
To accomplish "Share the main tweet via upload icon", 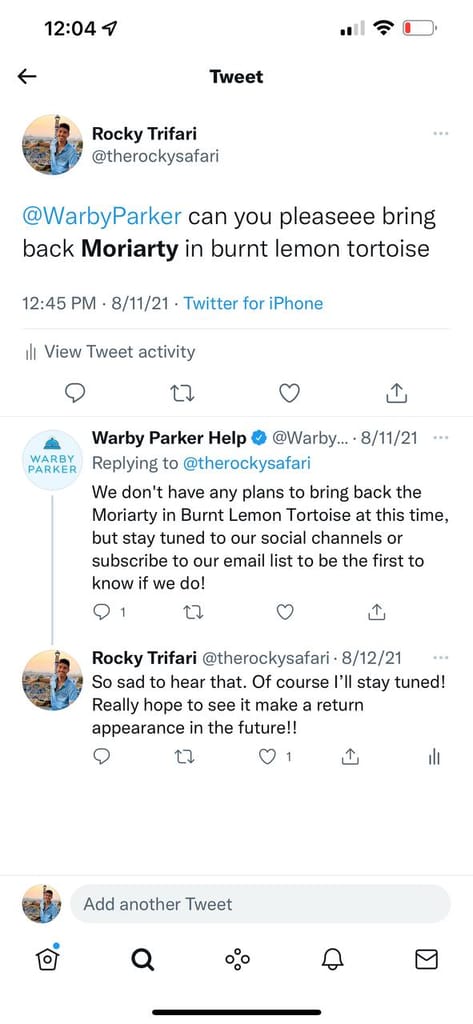I will pos(397,392).
